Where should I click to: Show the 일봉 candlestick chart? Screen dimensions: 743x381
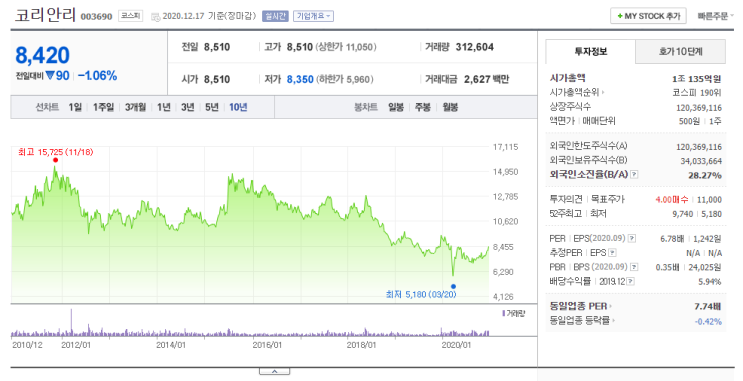(396, 108)
